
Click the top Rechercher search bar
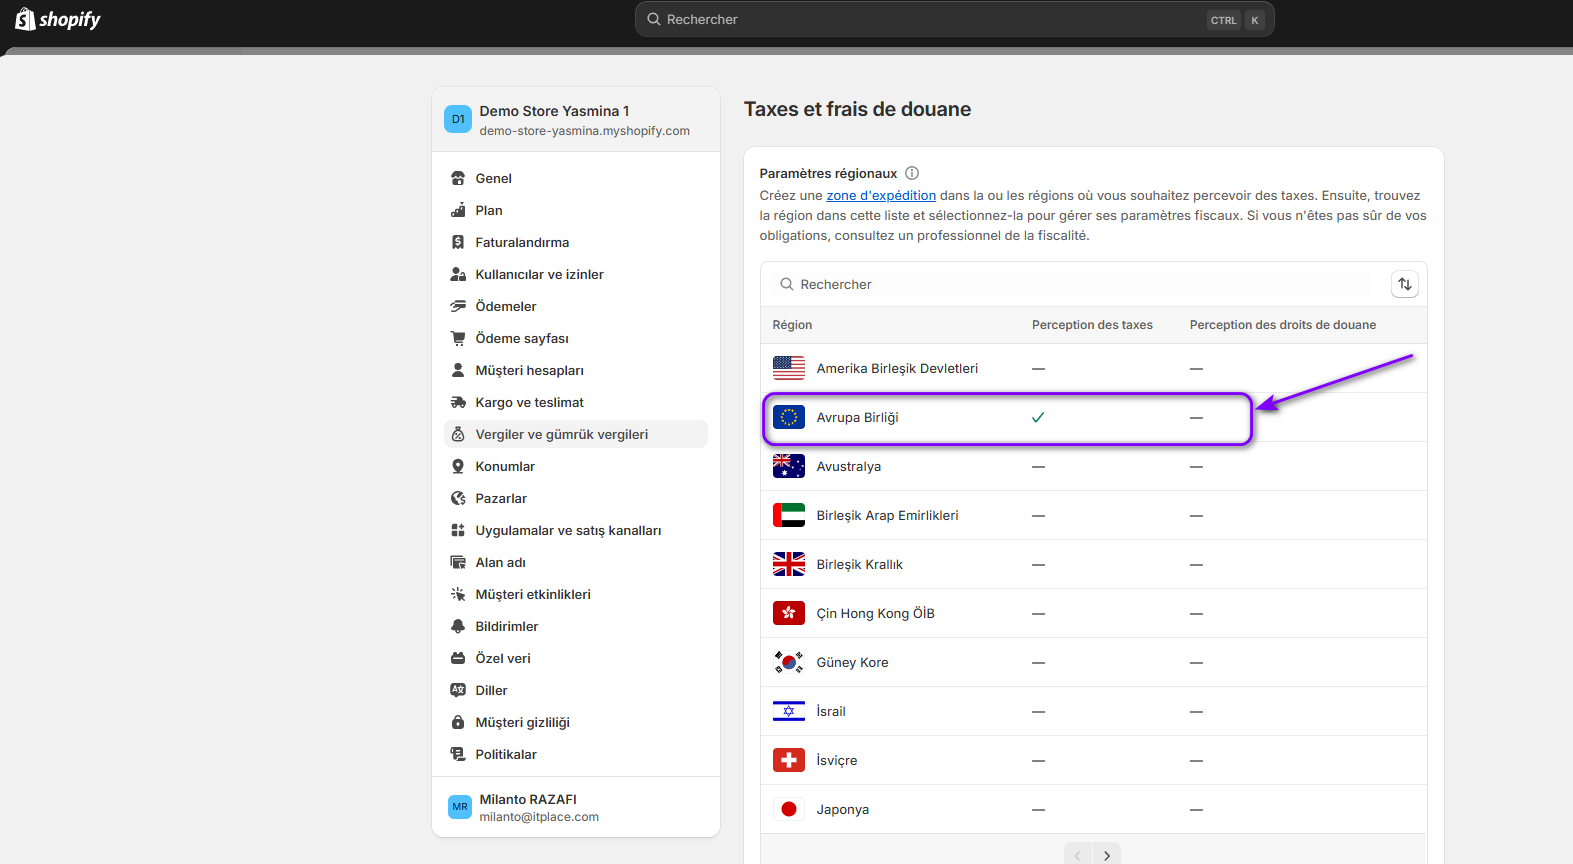tap(954, 19)
